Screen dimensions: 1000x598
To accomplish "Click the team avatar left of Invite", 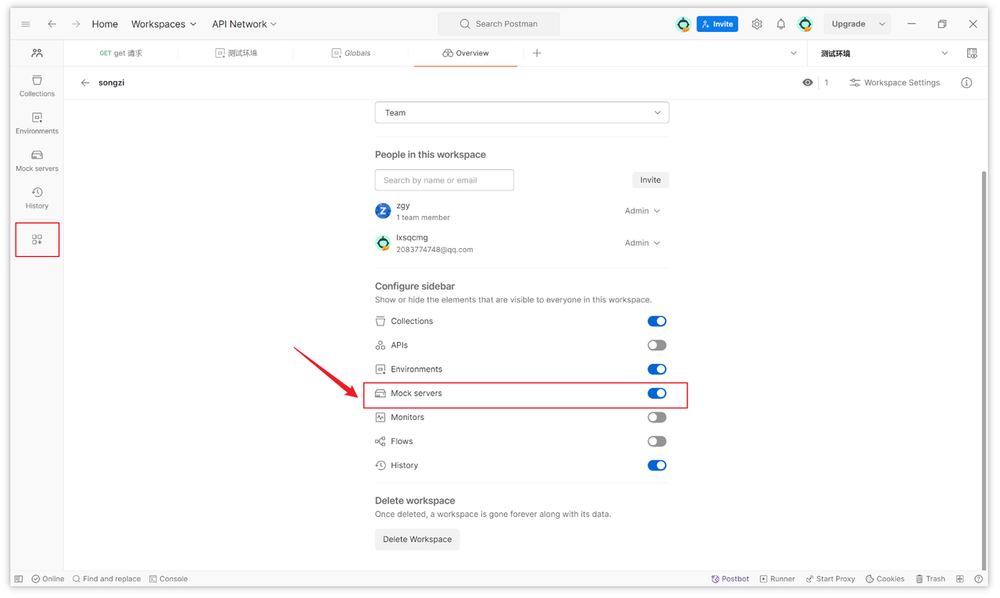I will [683, 24].
